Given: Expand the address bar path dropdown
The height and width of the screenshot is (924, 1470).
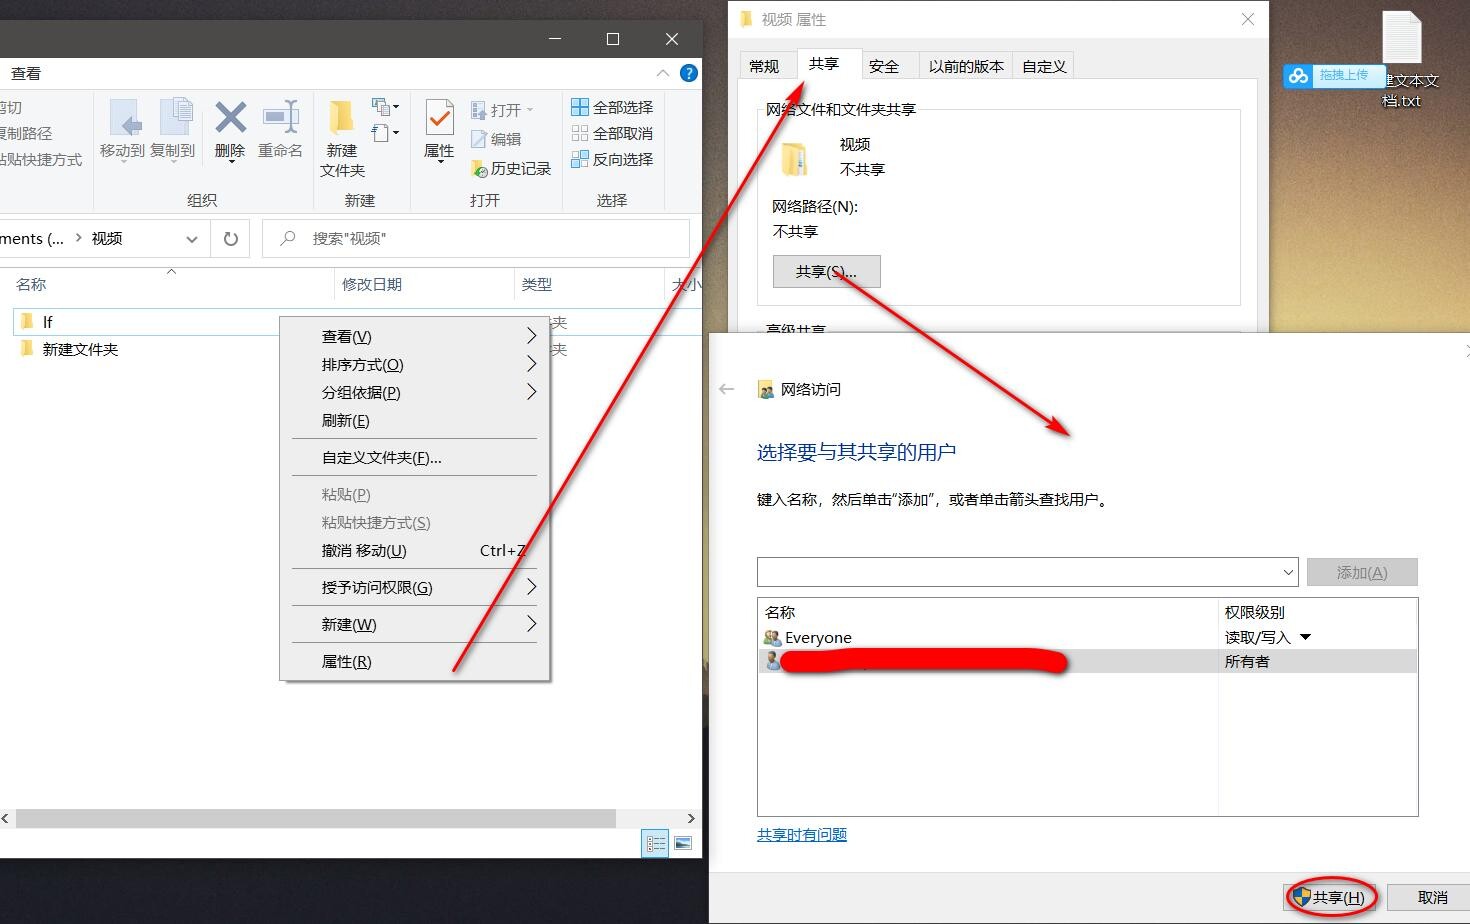Looking at the screenshot, I should [x=191, y=239].
